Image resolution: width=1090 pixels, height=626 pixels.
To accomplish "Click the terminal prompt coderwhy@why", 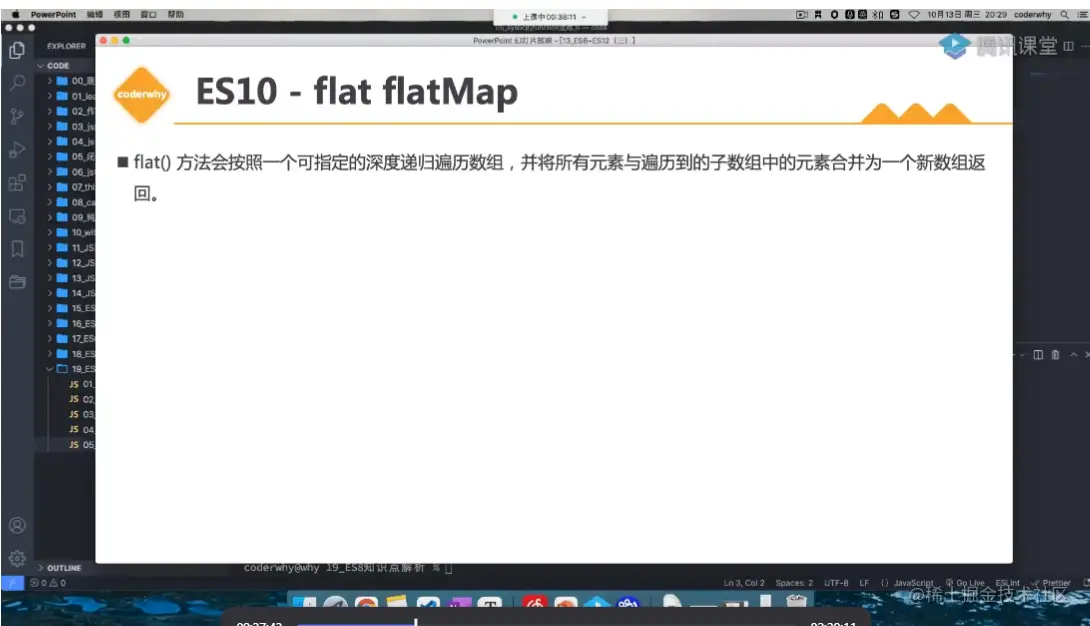I will (282, 568).
